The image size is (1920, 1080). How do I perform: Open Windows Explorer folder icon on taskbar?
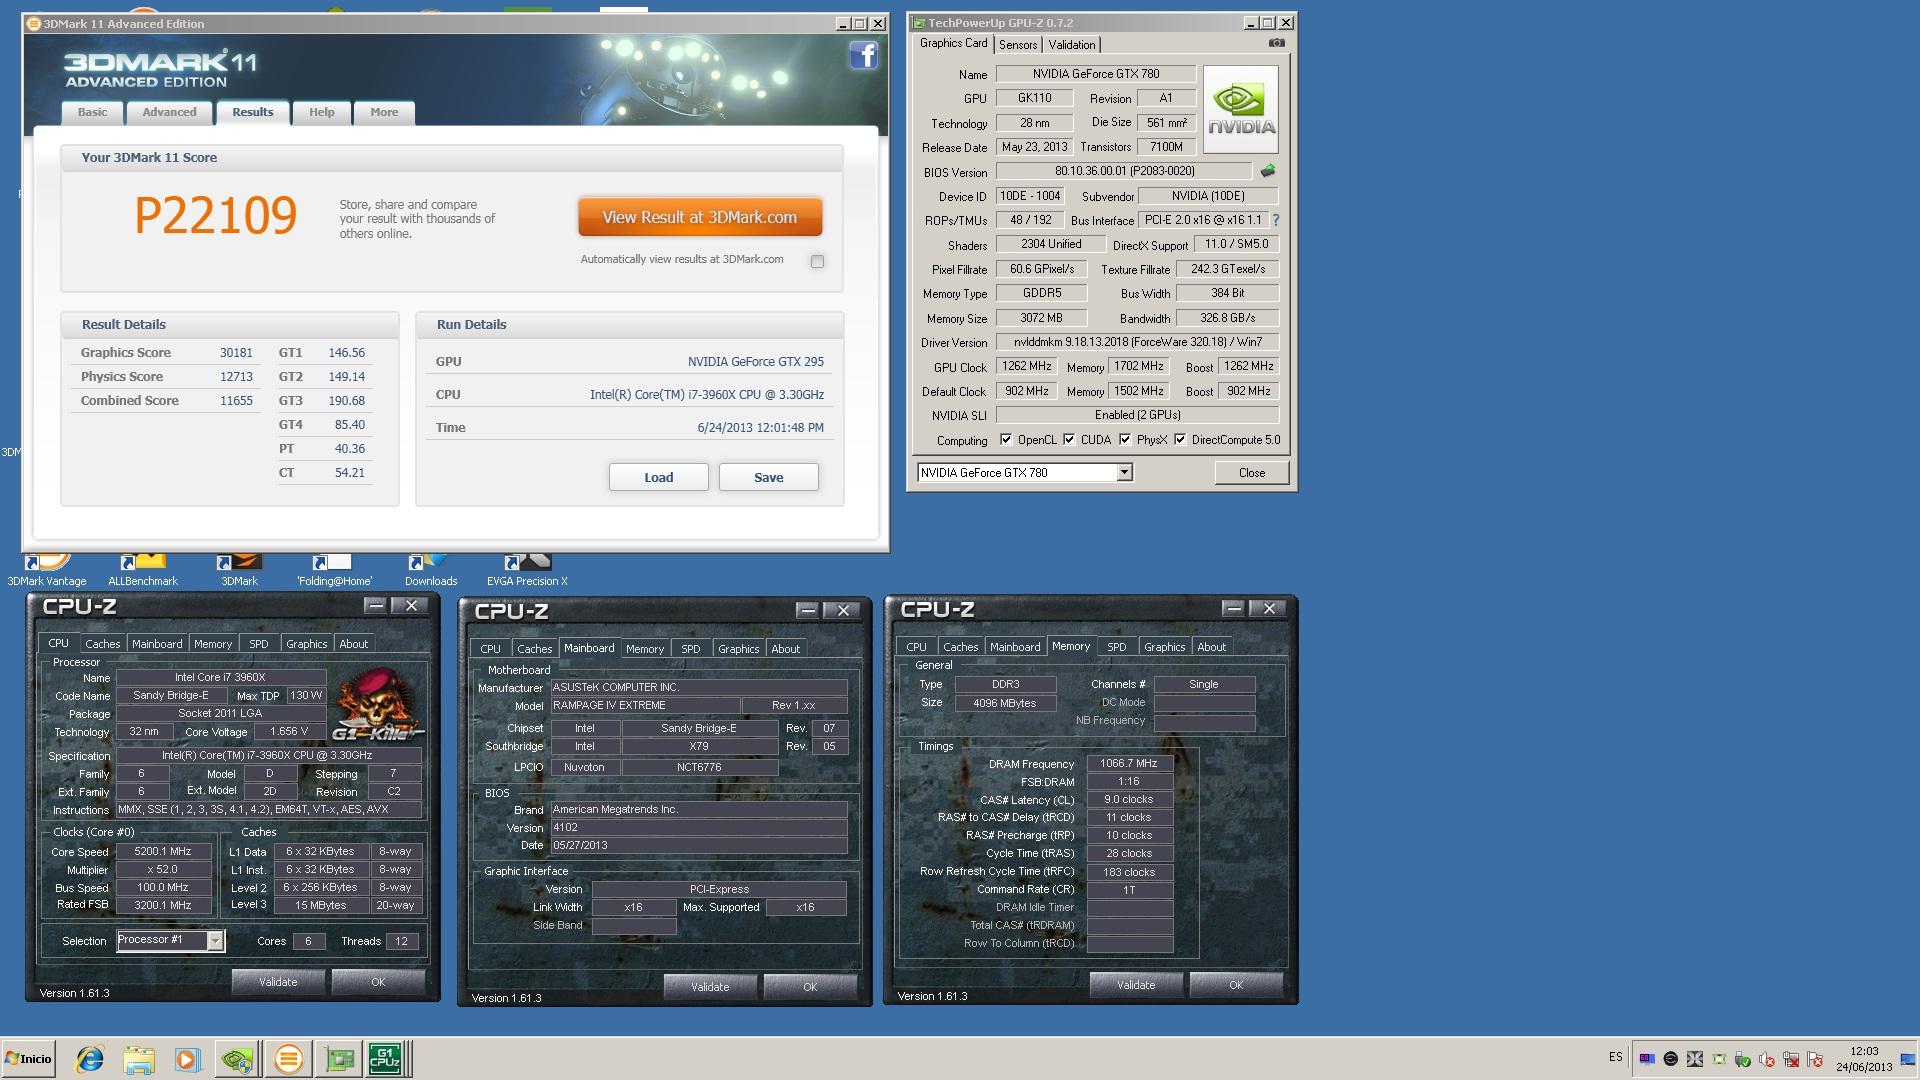[139, 1059]
